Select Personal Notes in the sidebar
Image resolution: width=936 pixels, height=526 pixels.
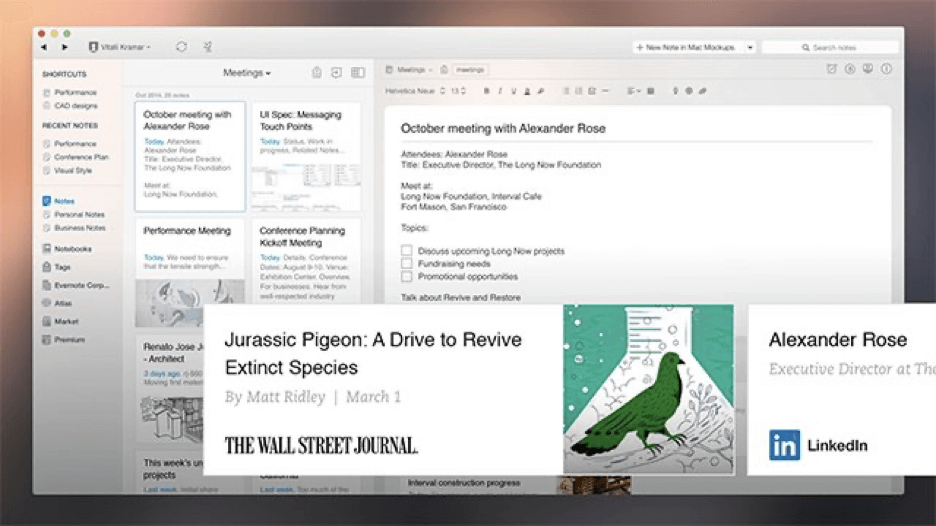point(74,214)
